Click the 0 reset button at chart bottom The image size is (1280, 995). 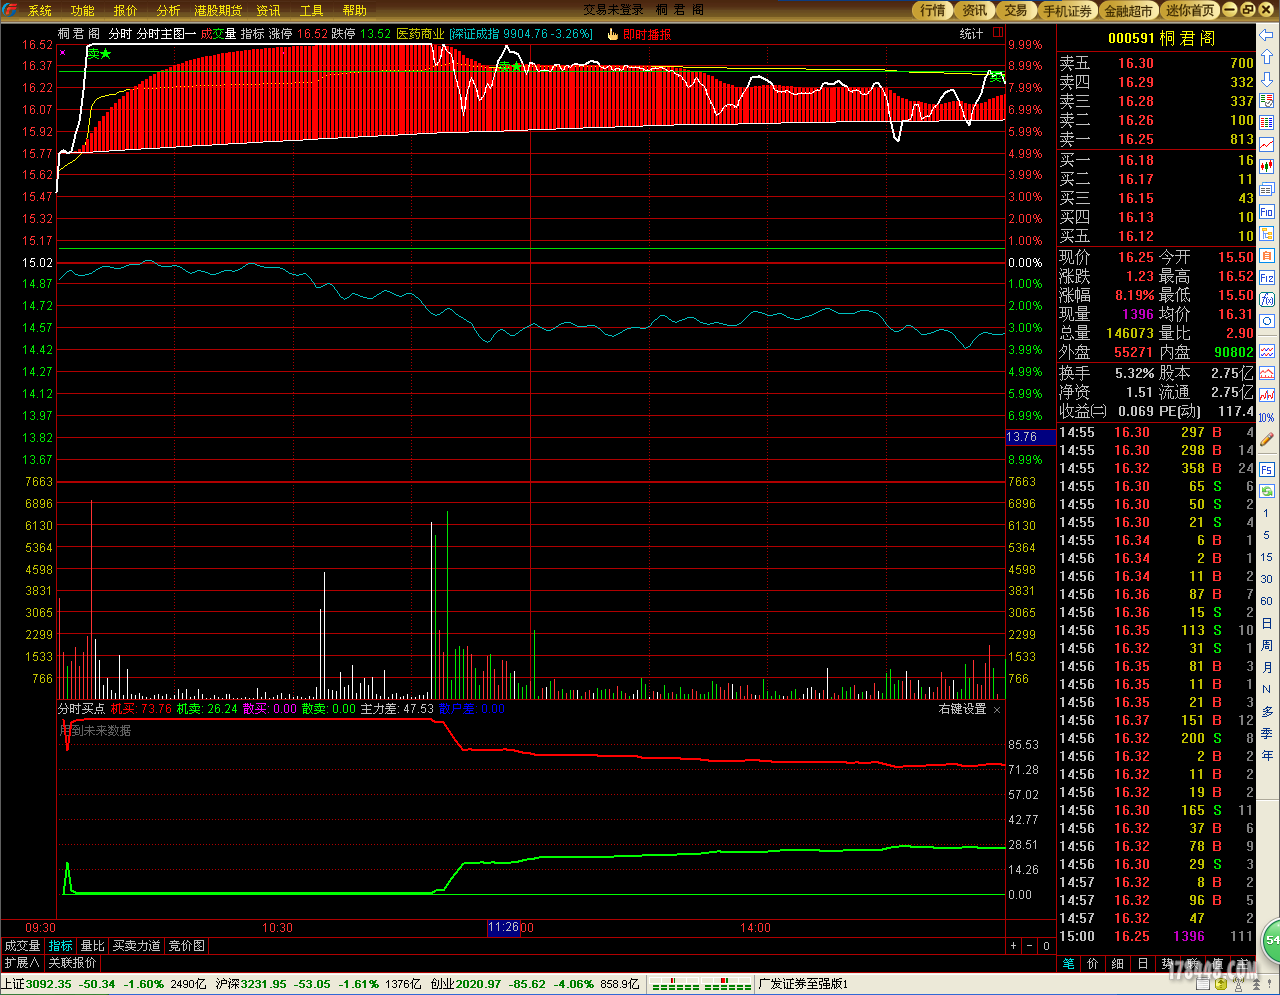pyautogui.click(x=1046, y=945)
